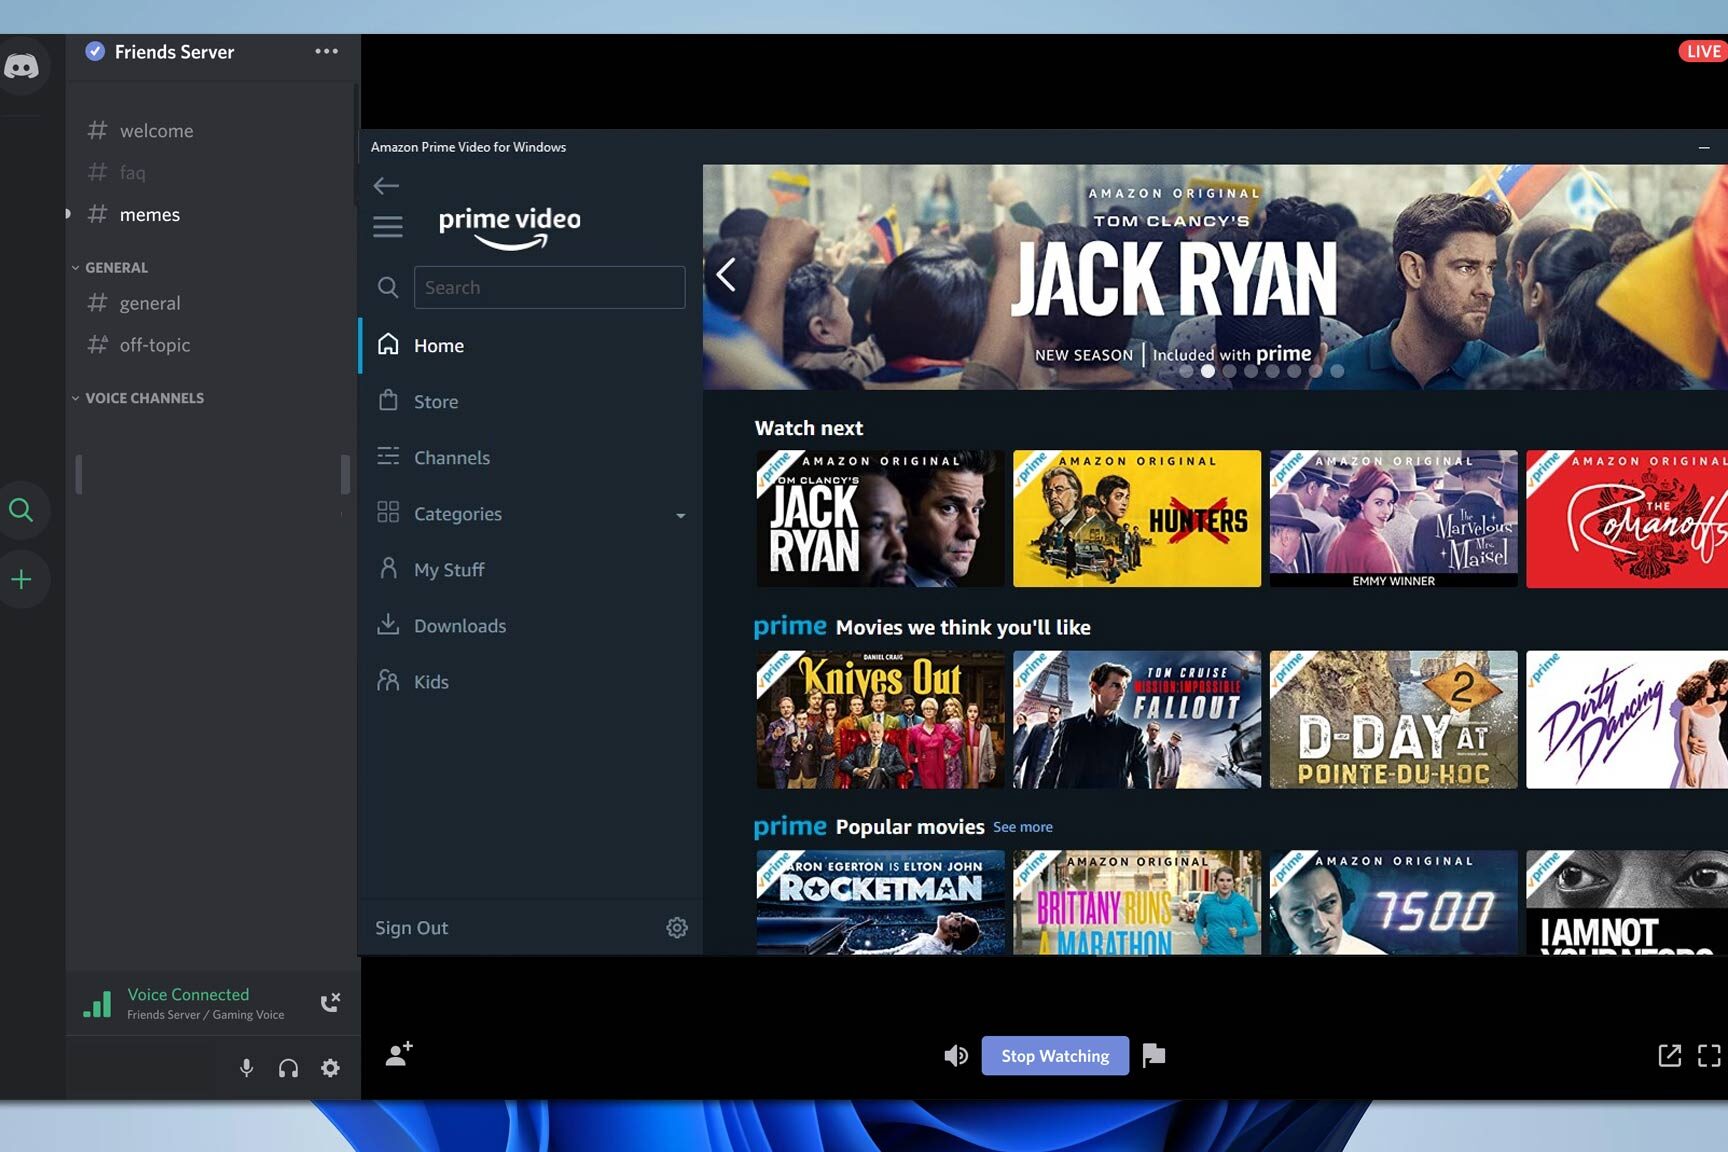Open Discord user settings gear
Image resolution: width=1728 pixels, height=1152 pixels.
[330, 1068]
